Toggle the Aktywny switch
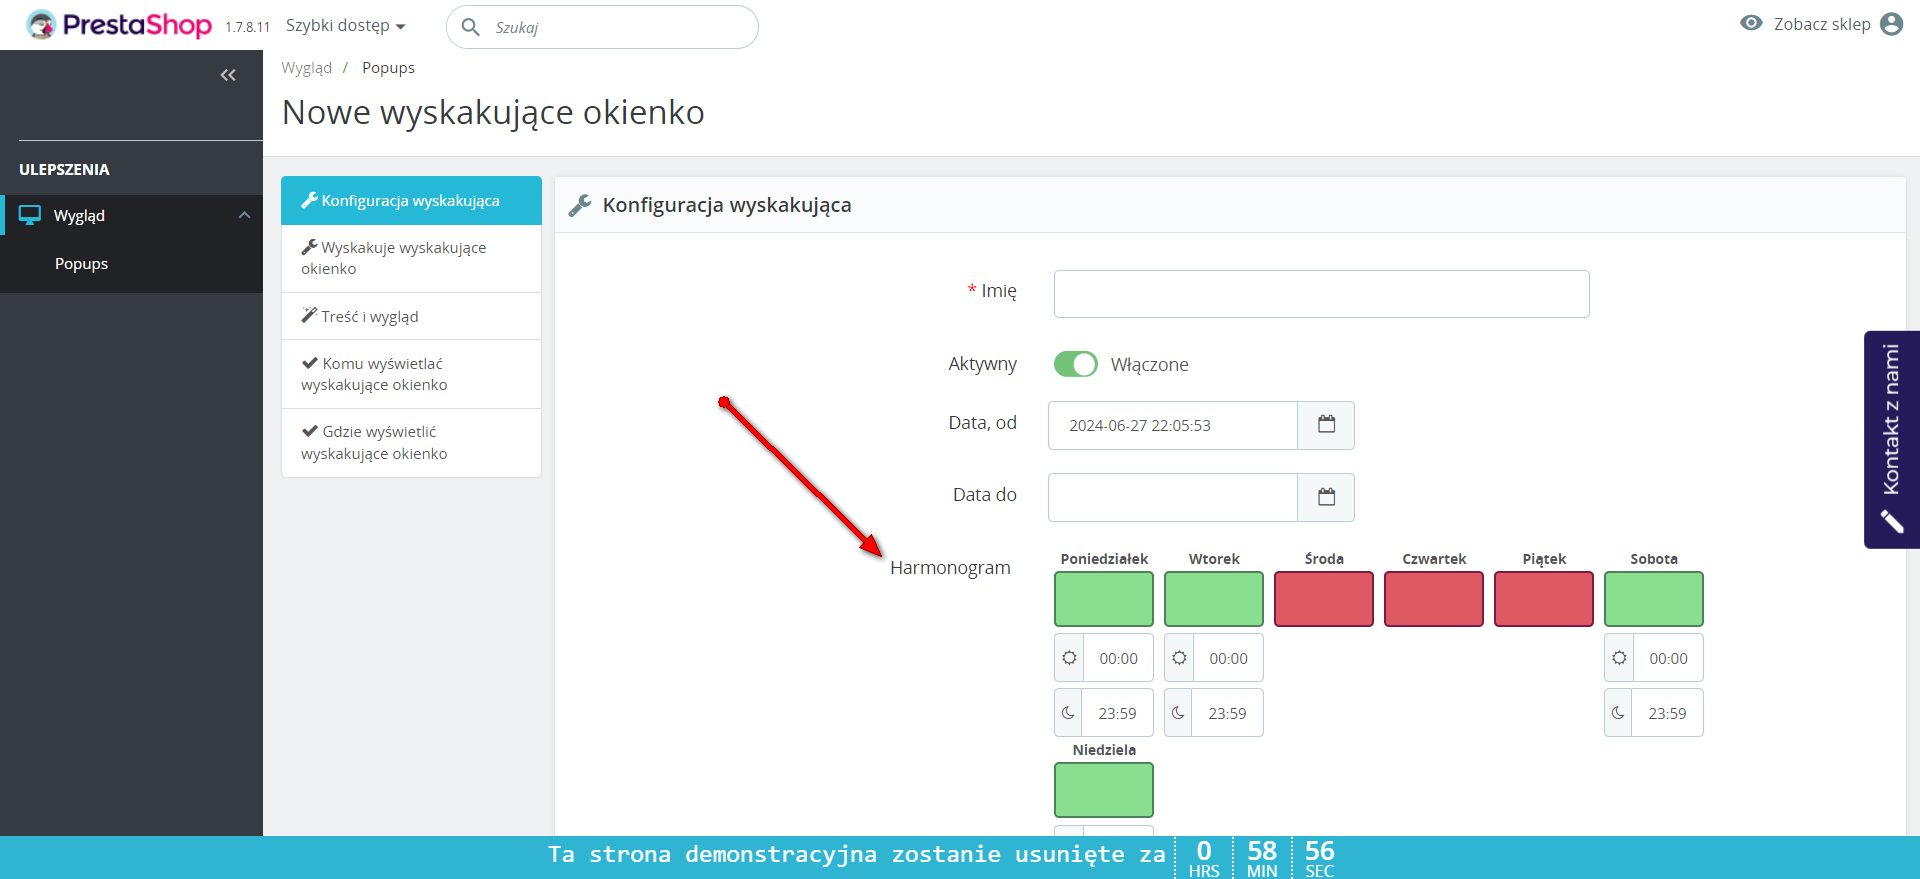The height and width of the screenshot is (879, 1920). tap(1075, 364)
